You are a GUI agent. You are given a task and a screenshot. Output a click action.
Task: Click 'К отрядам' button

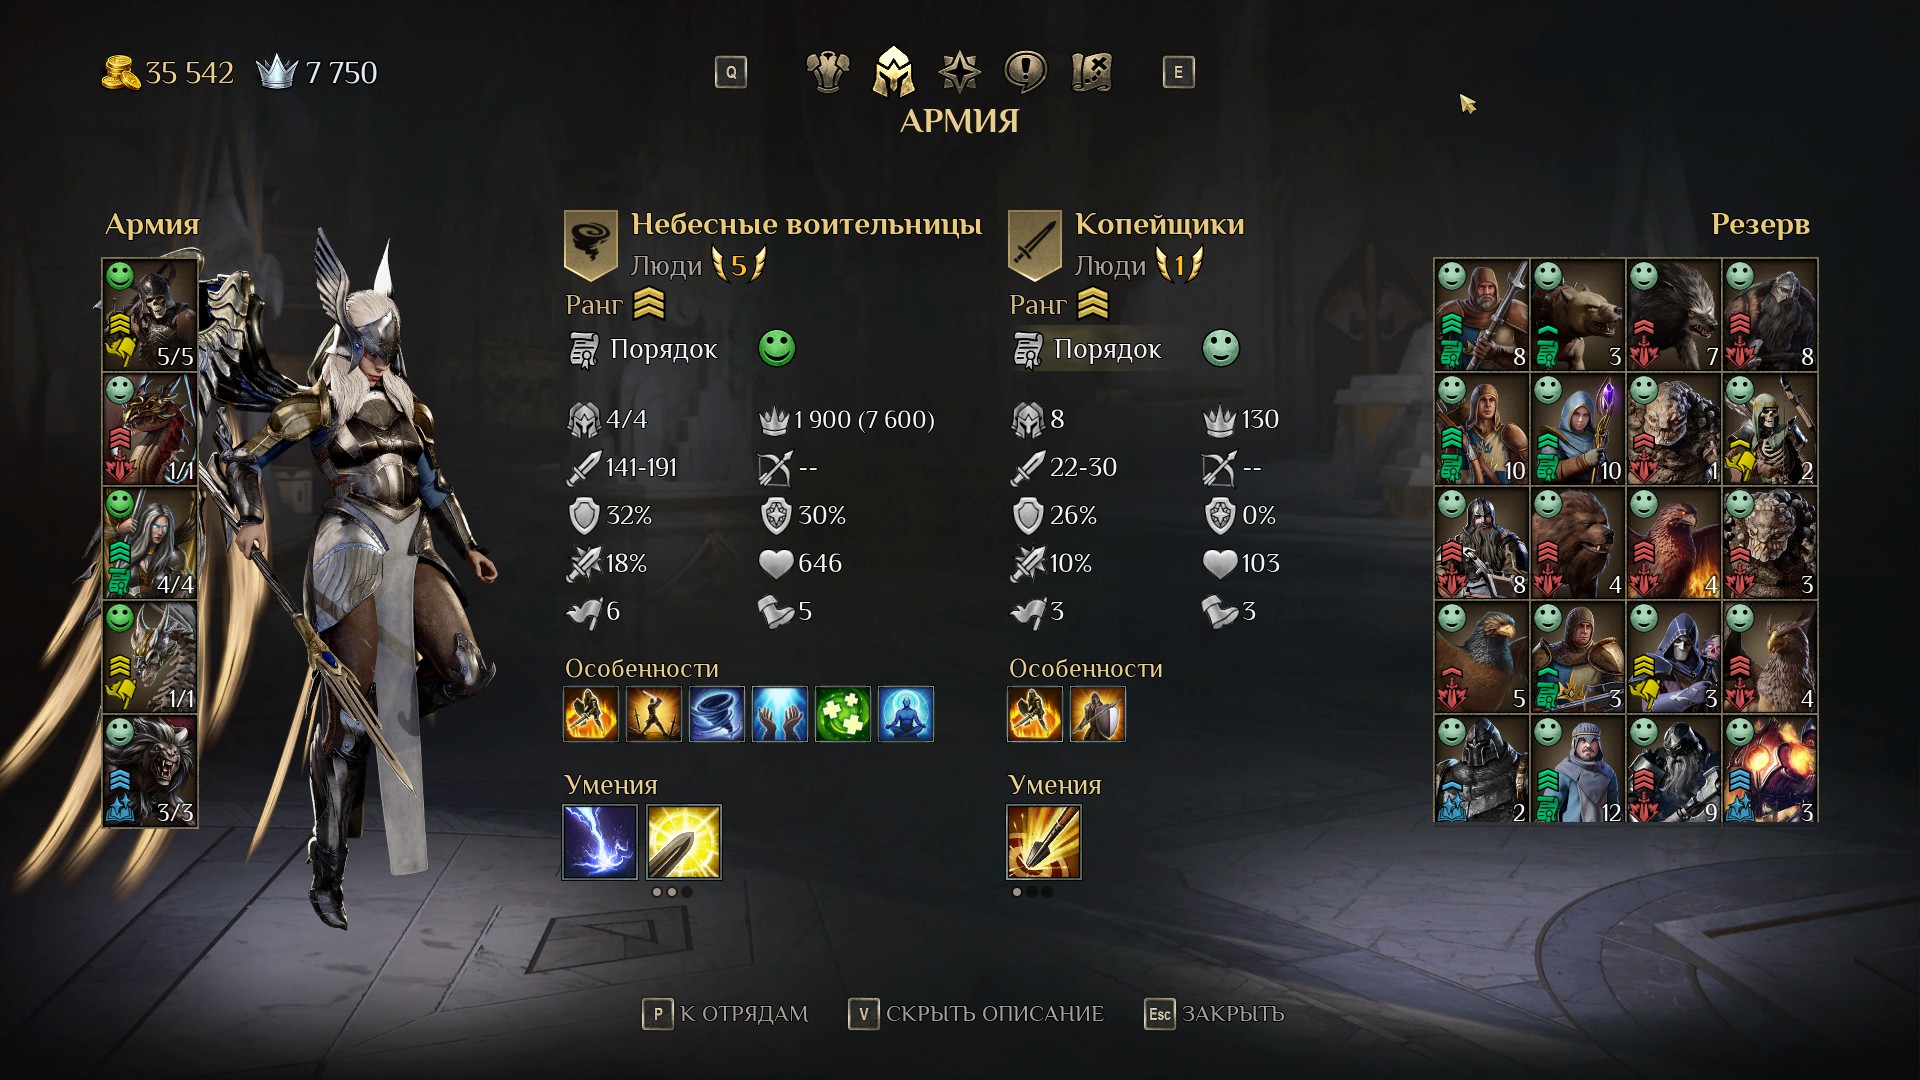point(725,1014)
